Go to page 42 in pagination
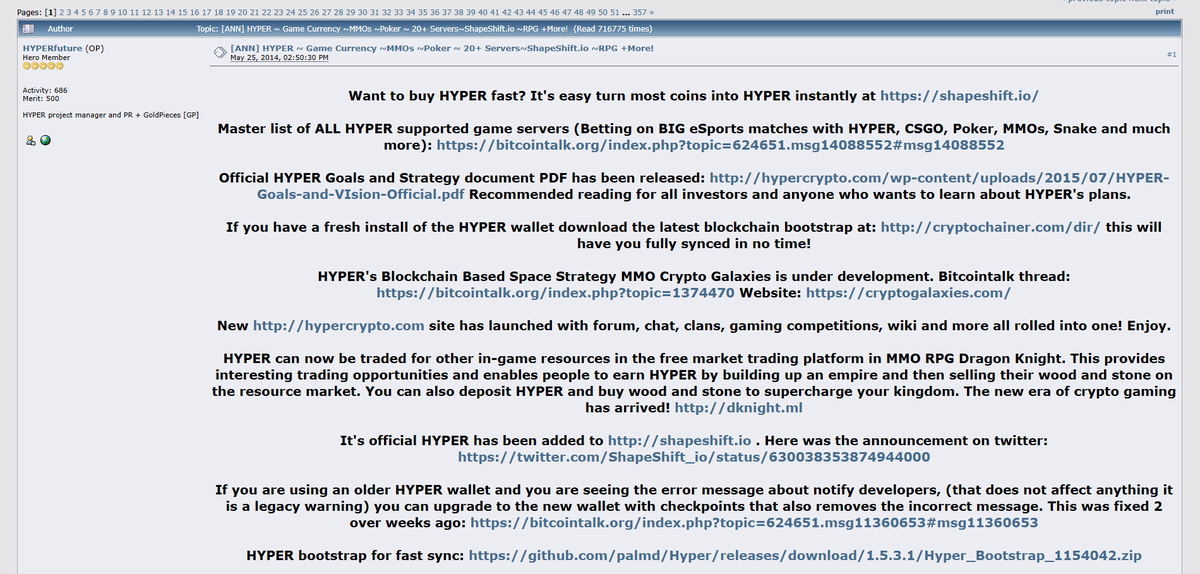This screenshot has width=1200, height=574. pos(507,11)
